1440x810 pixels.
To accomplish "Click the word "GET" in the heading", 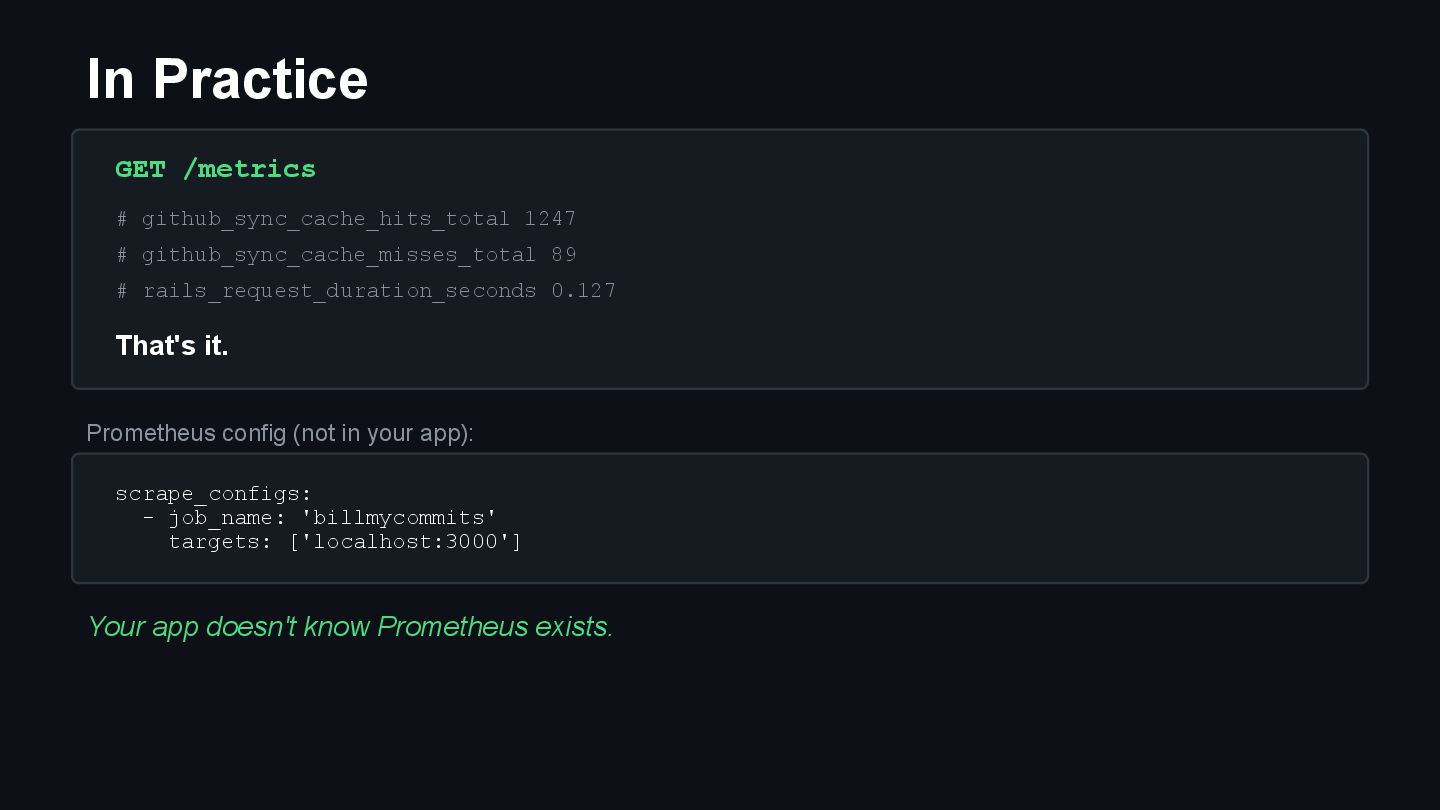I will click(x=140, y=169).
